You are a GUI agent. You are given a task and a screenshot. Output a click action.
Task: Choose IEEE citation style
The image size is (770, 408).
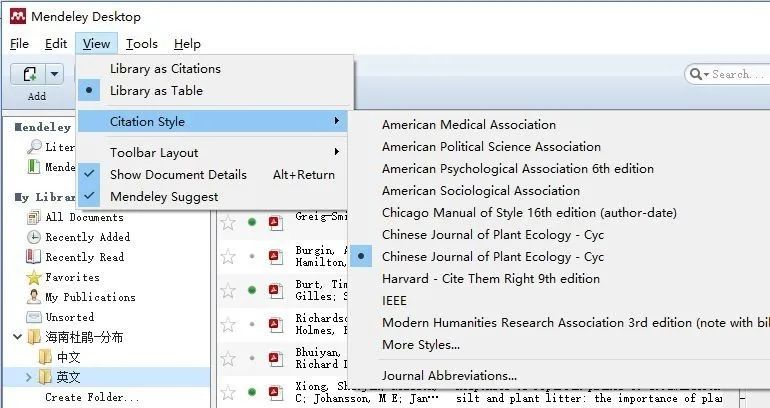tap(559, 300)
